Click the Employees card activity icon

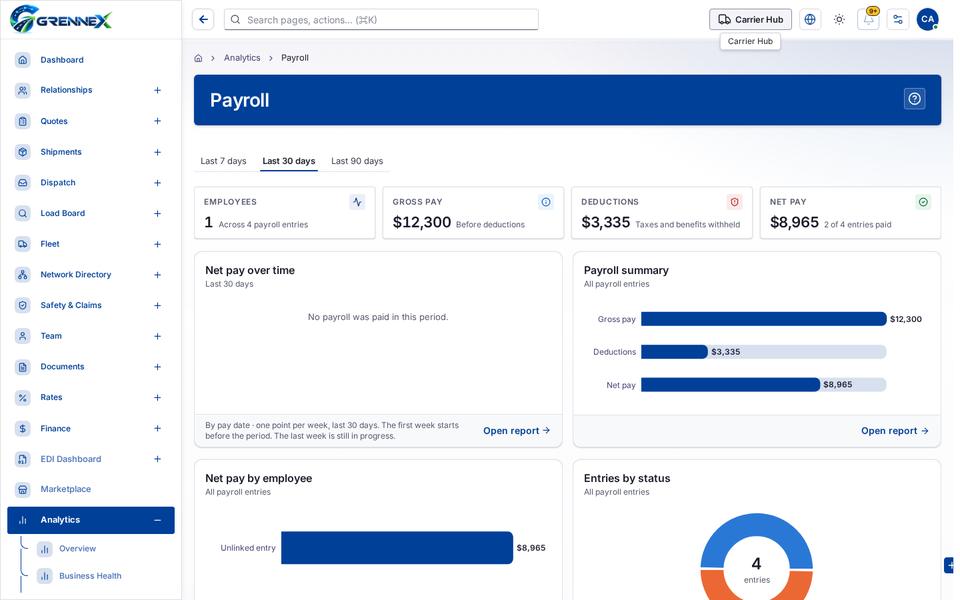tap(357, 202)
